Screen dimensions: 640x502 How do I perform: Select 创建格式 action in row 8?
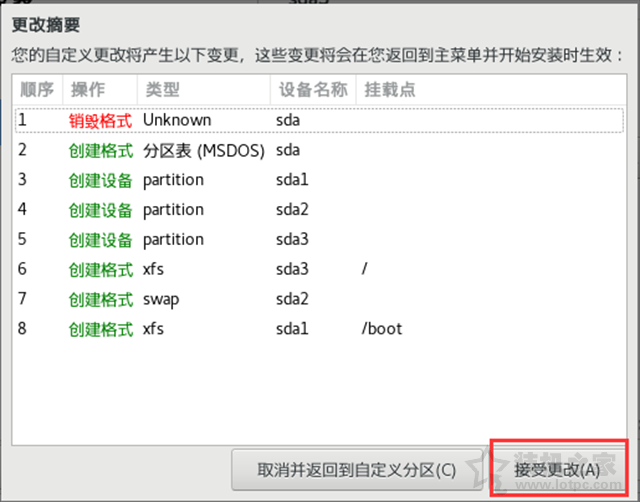[x=100, y=329]
